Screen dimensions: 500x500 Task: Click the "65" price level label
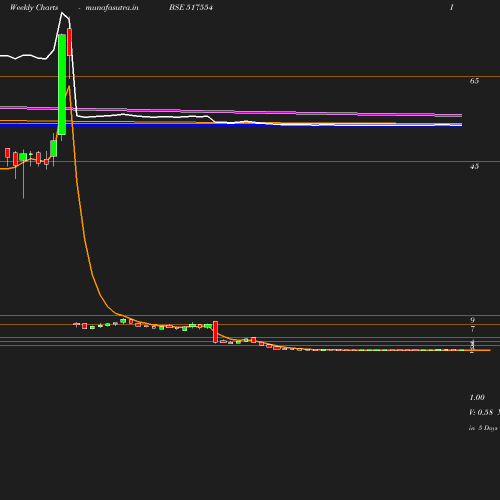click(474, 81)
